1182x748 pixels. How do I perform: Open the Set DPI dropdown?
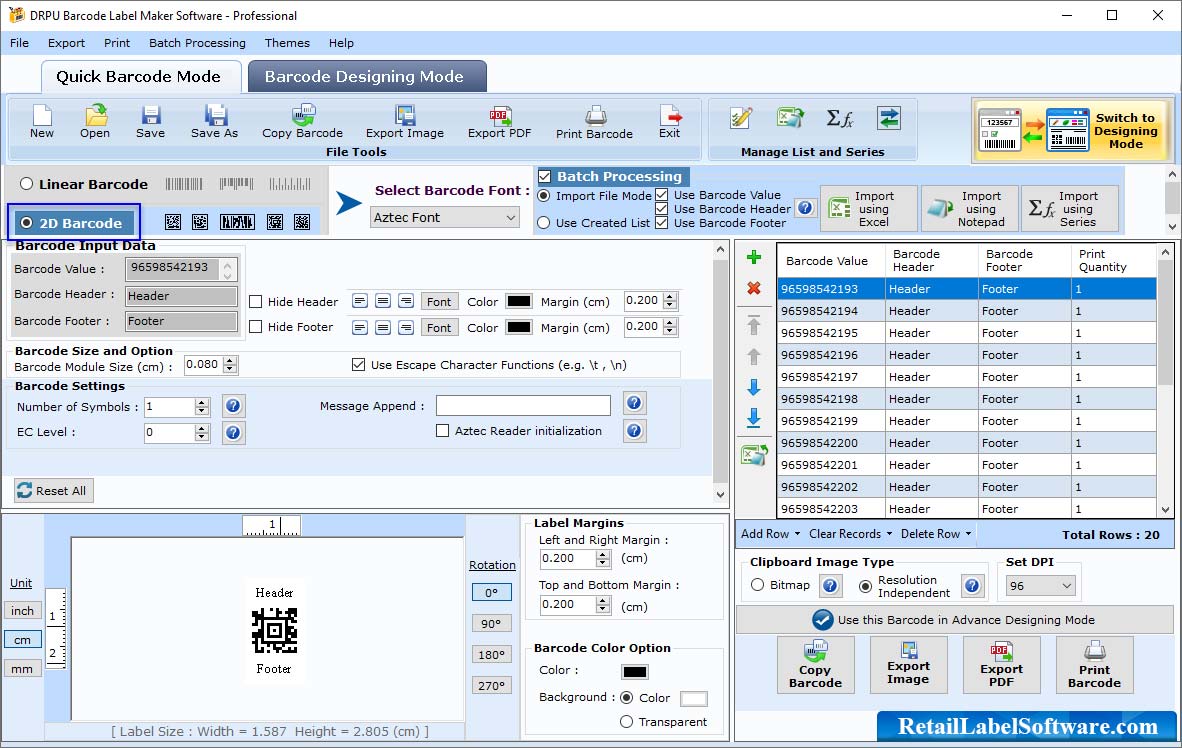(1040, 586)
